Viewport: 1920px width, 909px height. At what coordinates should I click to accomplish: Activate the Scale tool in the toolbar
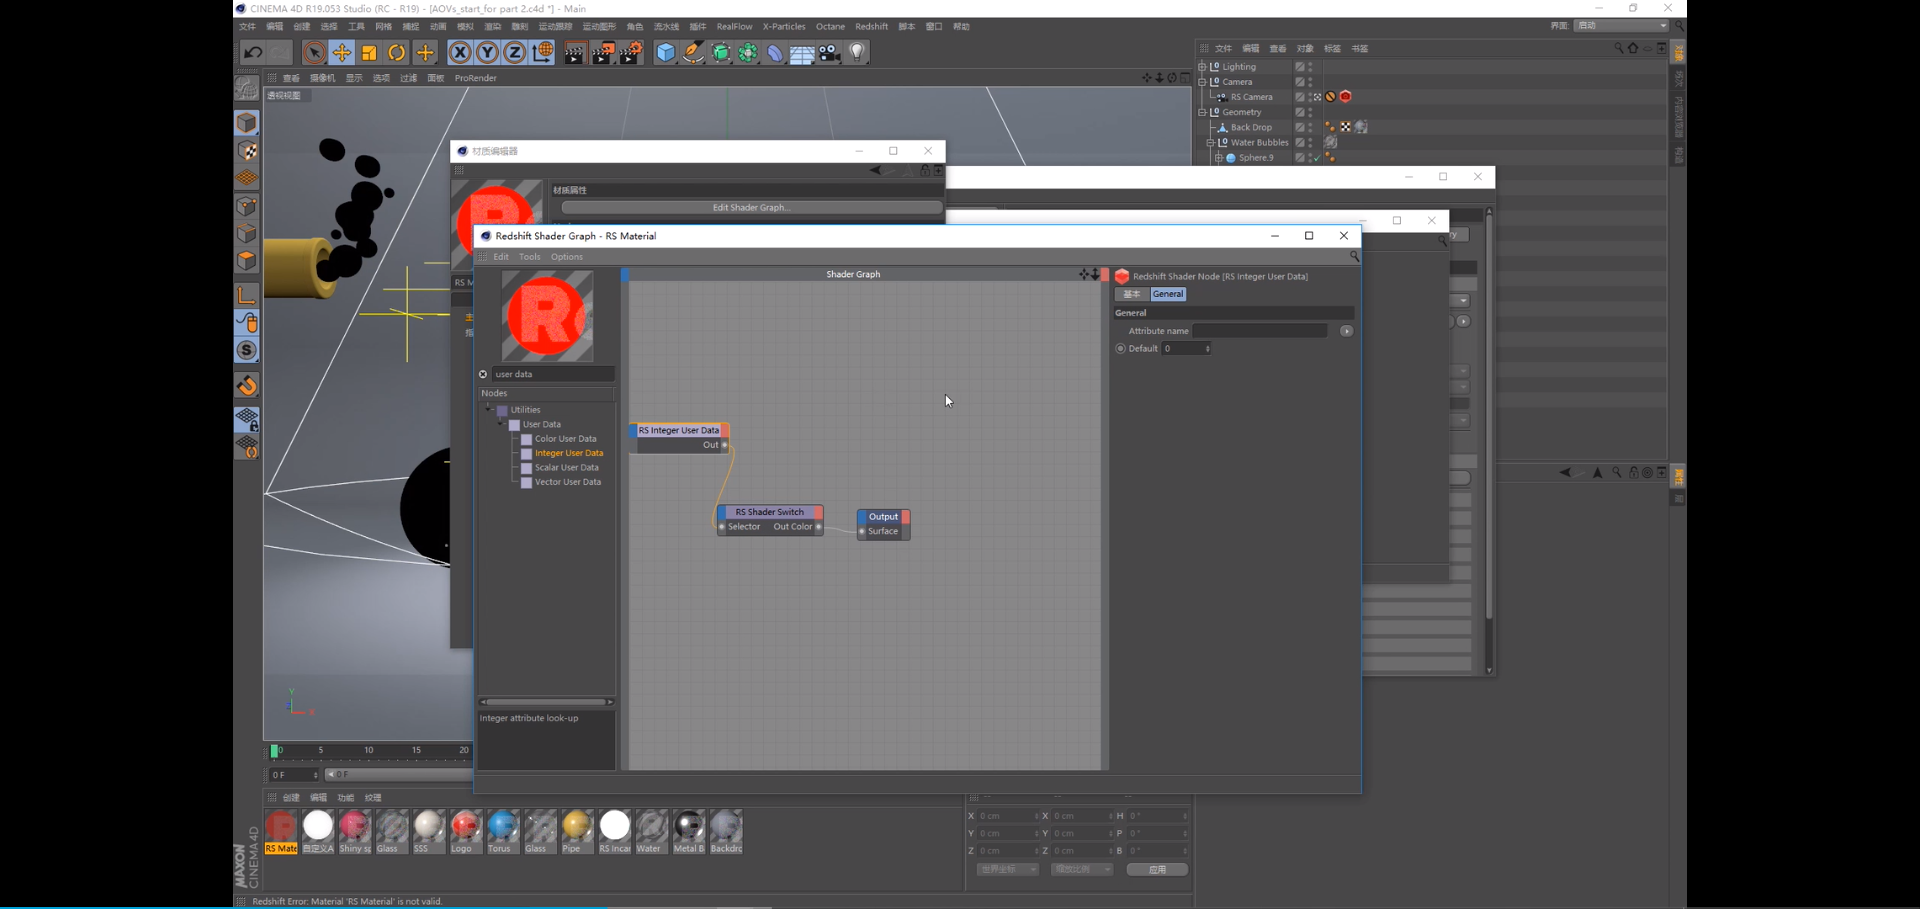(x=369, y=53)
